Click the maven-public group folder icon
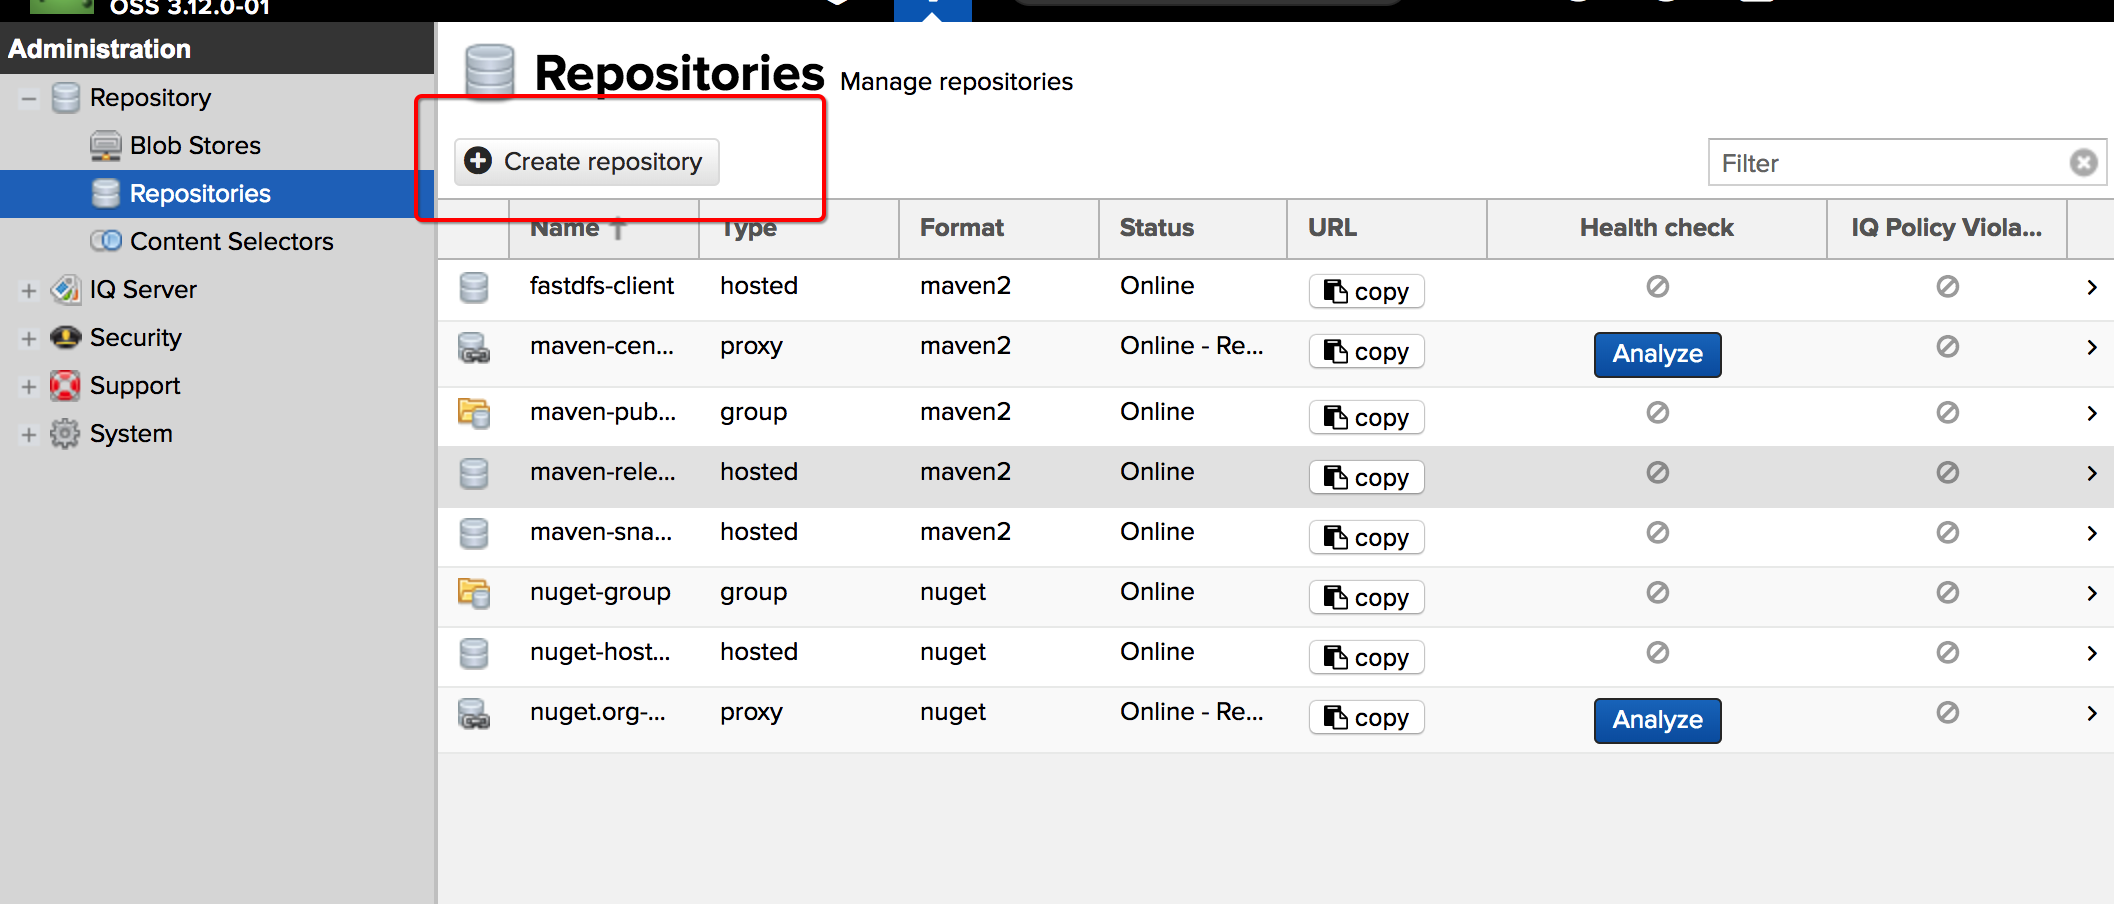2114x904 pixels. [x=474, y=413]
